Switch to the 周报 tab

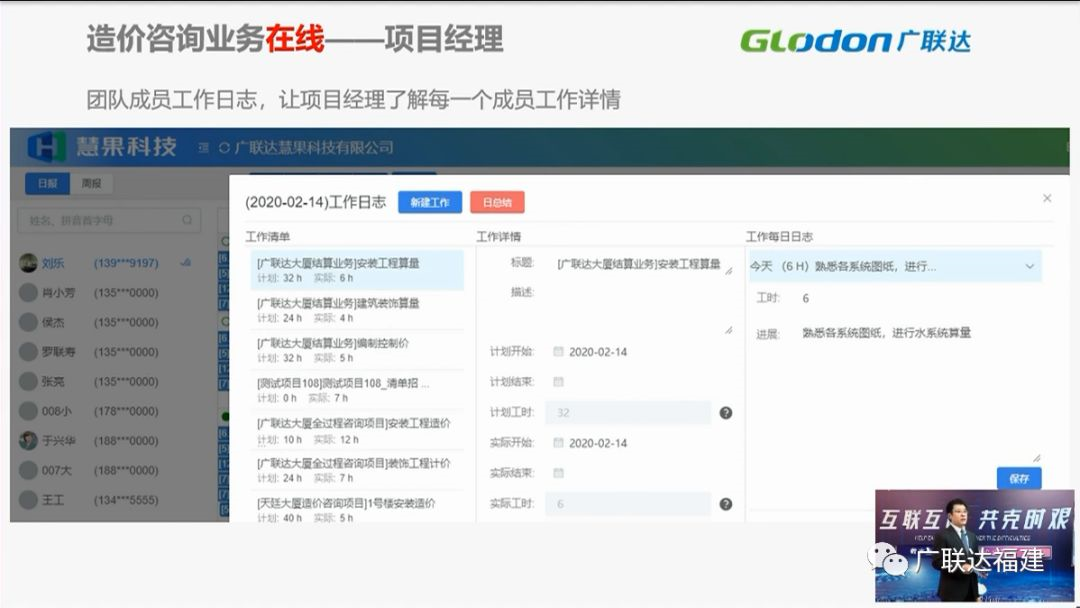tap(91, 183)
